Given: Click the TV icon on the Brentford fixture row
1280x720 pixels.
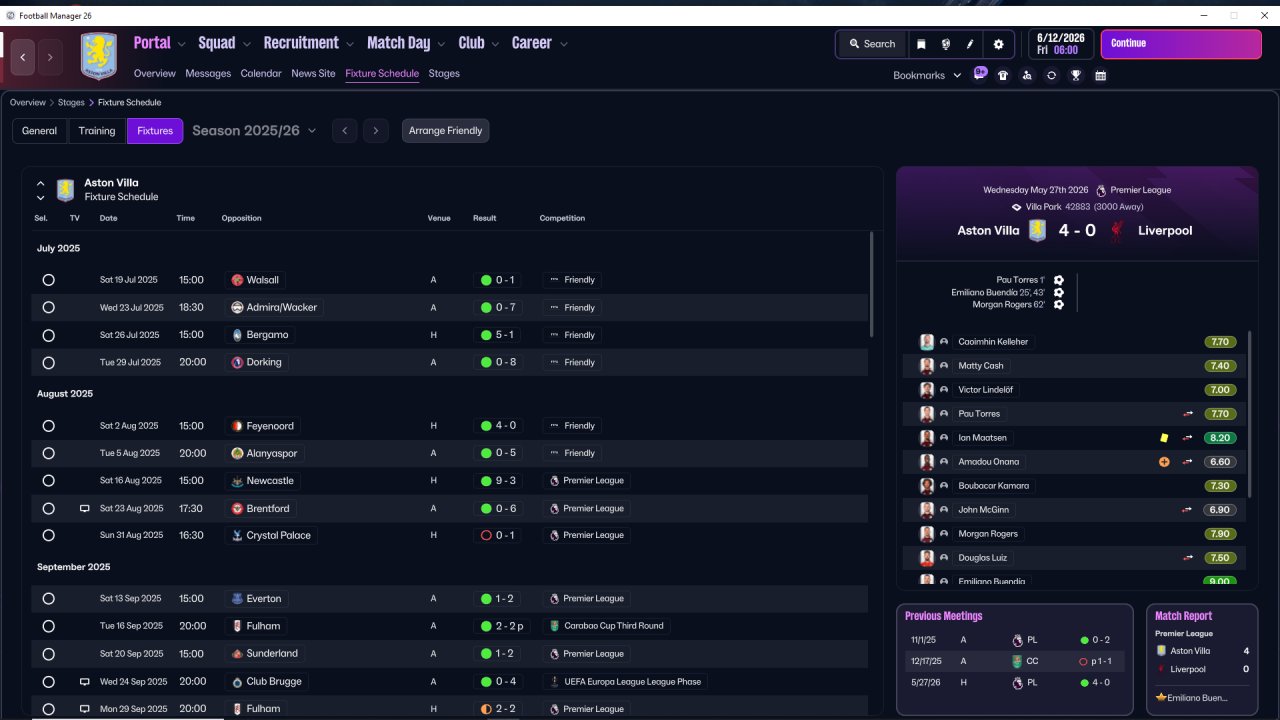Looking at the screenshot, I should coord(84,509).
